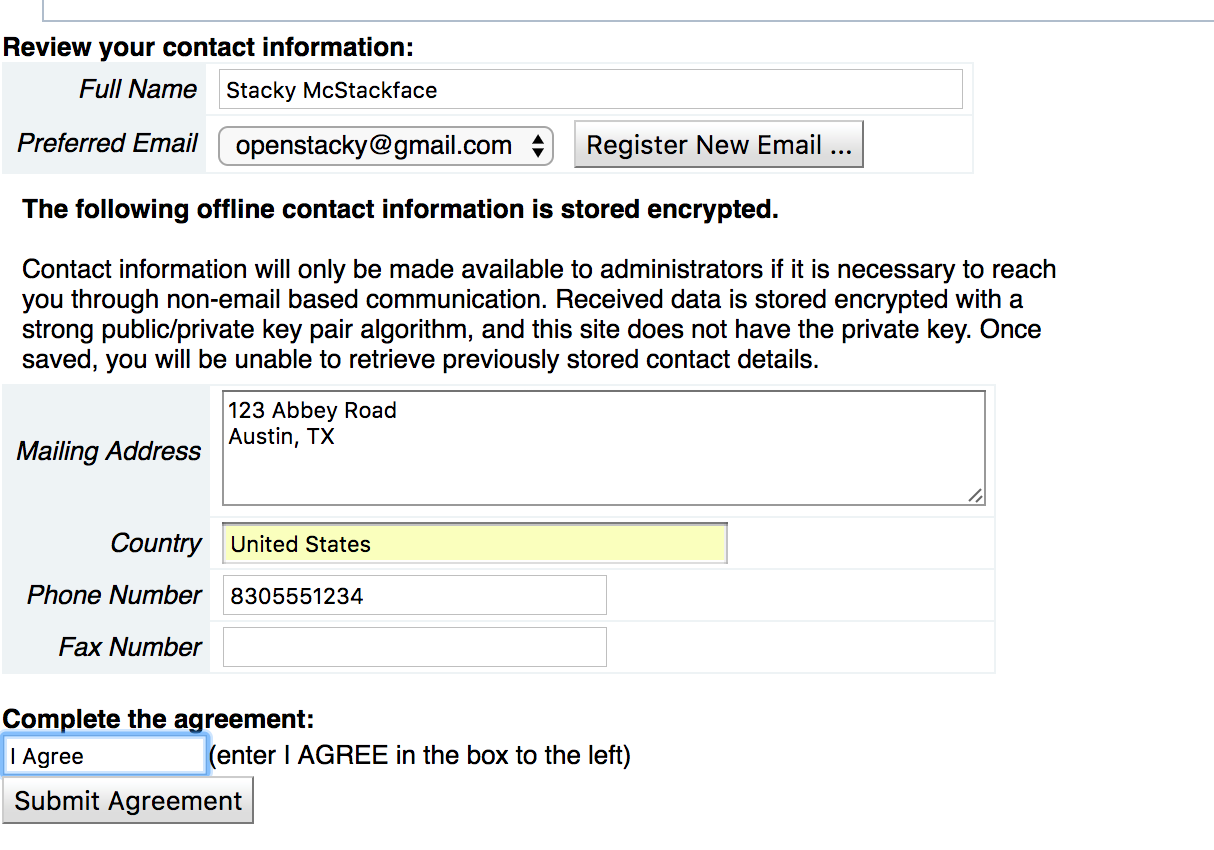Click the Complete the agreement heading
This screenshot has width=1214, height=850.
click(158, 719)
